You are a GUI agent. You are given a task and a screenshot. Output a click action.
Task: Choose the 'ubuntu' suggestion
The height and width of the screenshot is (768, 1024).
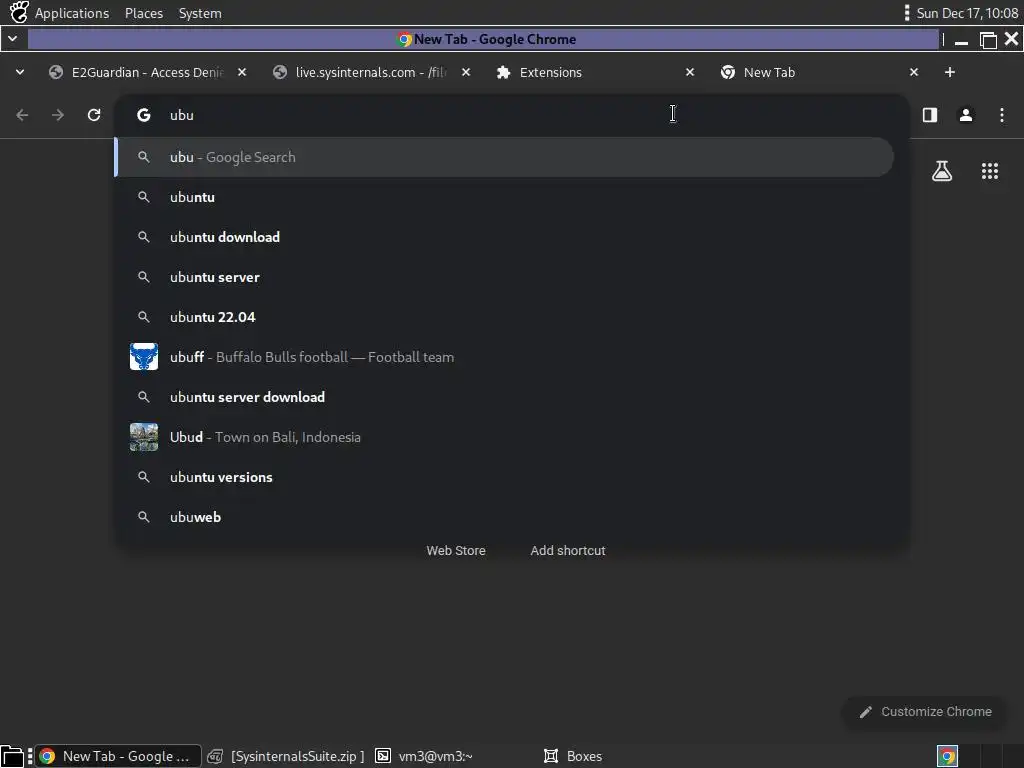504,197
